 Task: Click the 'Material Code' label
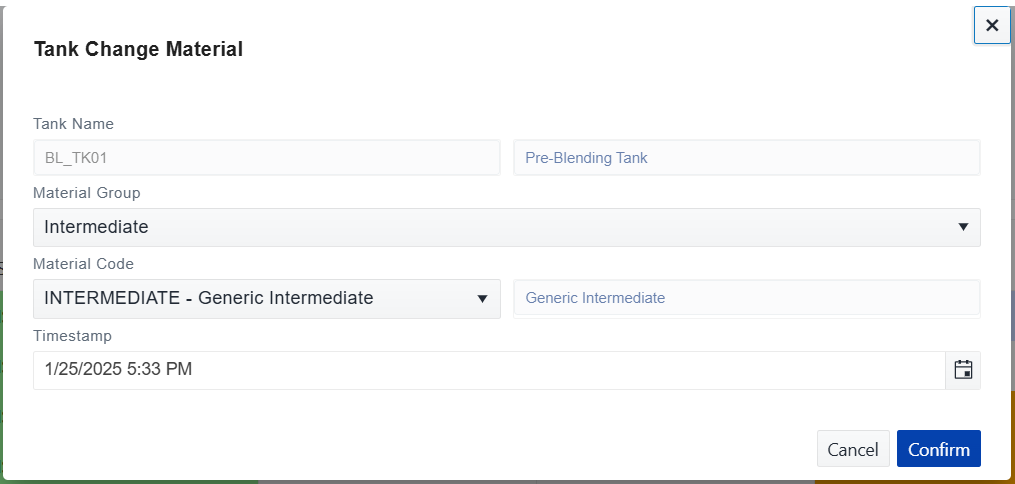coord(83,264)
